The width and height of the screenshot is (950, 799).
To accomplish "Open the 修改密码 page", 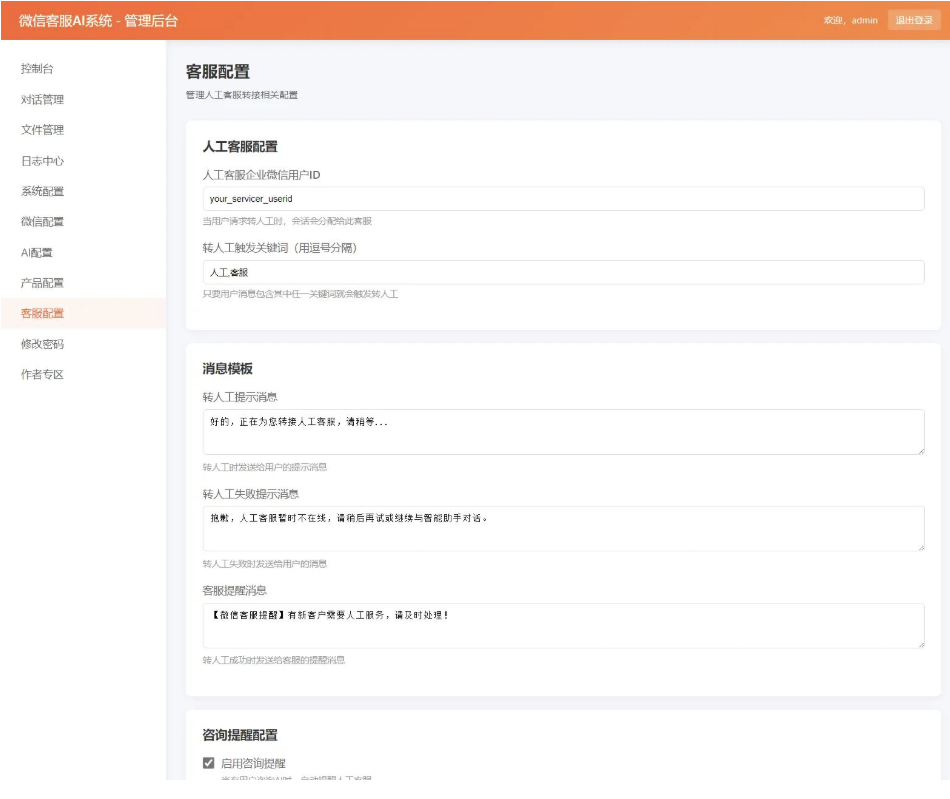I will [x=42, y=345].
